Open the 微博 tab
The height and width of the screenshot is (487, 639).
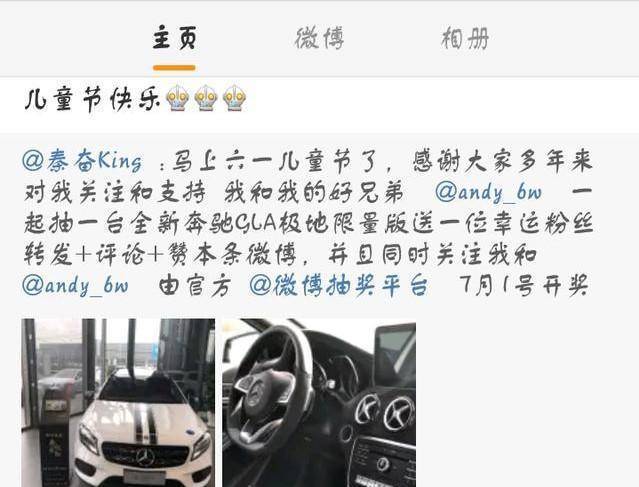pos(320,38)
